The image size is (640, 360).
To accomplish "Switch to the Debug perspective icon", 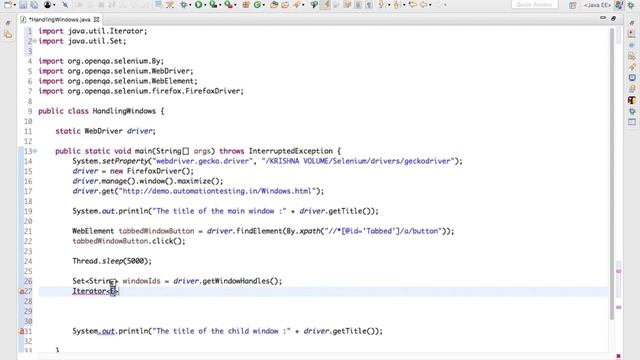I will (631, 5).
